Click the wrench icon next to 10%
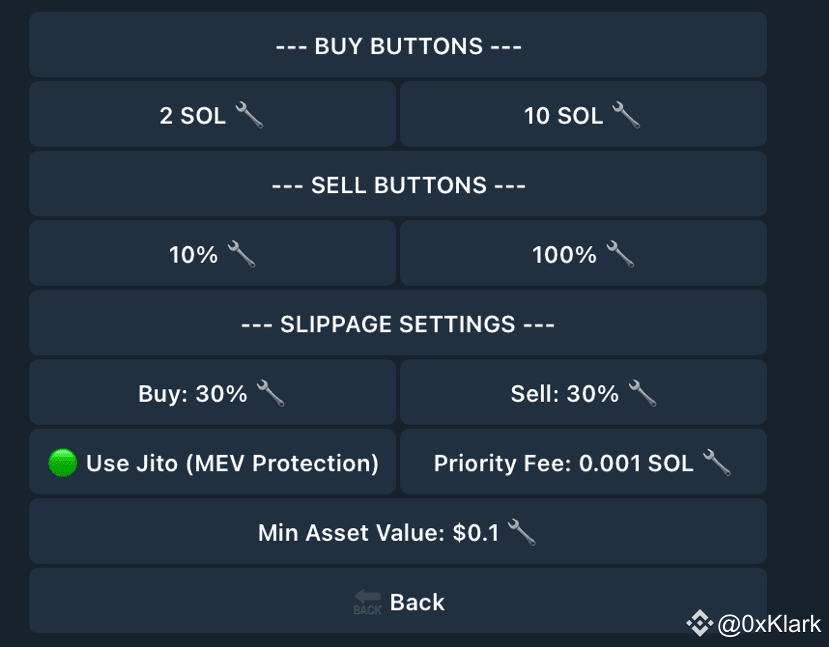This screenshot has width=829, height=647. (x=241, y=254)
